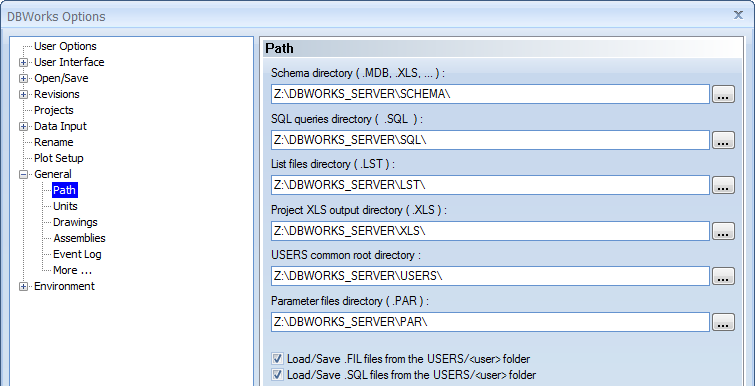Select the User Interface tree item
The height and width of the screenshot is (386, 755).
tap(69, 62)
